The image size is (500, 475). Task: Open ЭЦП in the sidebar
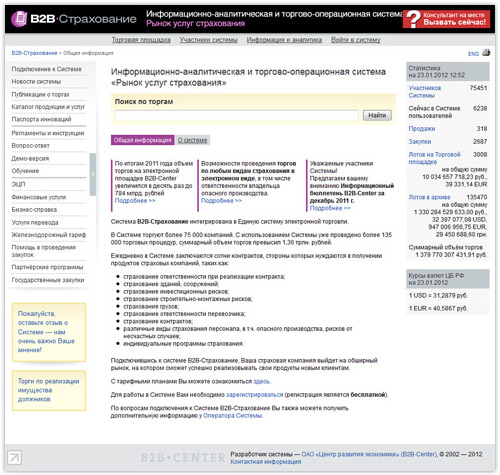[18, 184]
